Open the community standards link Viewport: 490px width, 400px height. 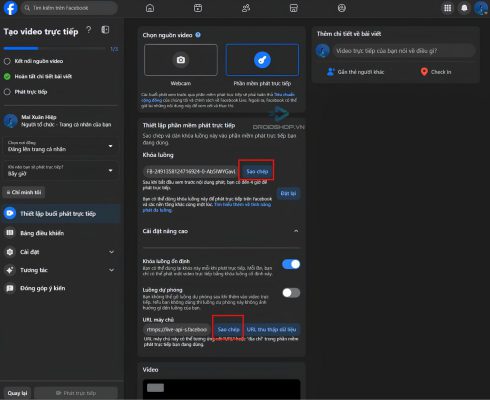[218, 97]
